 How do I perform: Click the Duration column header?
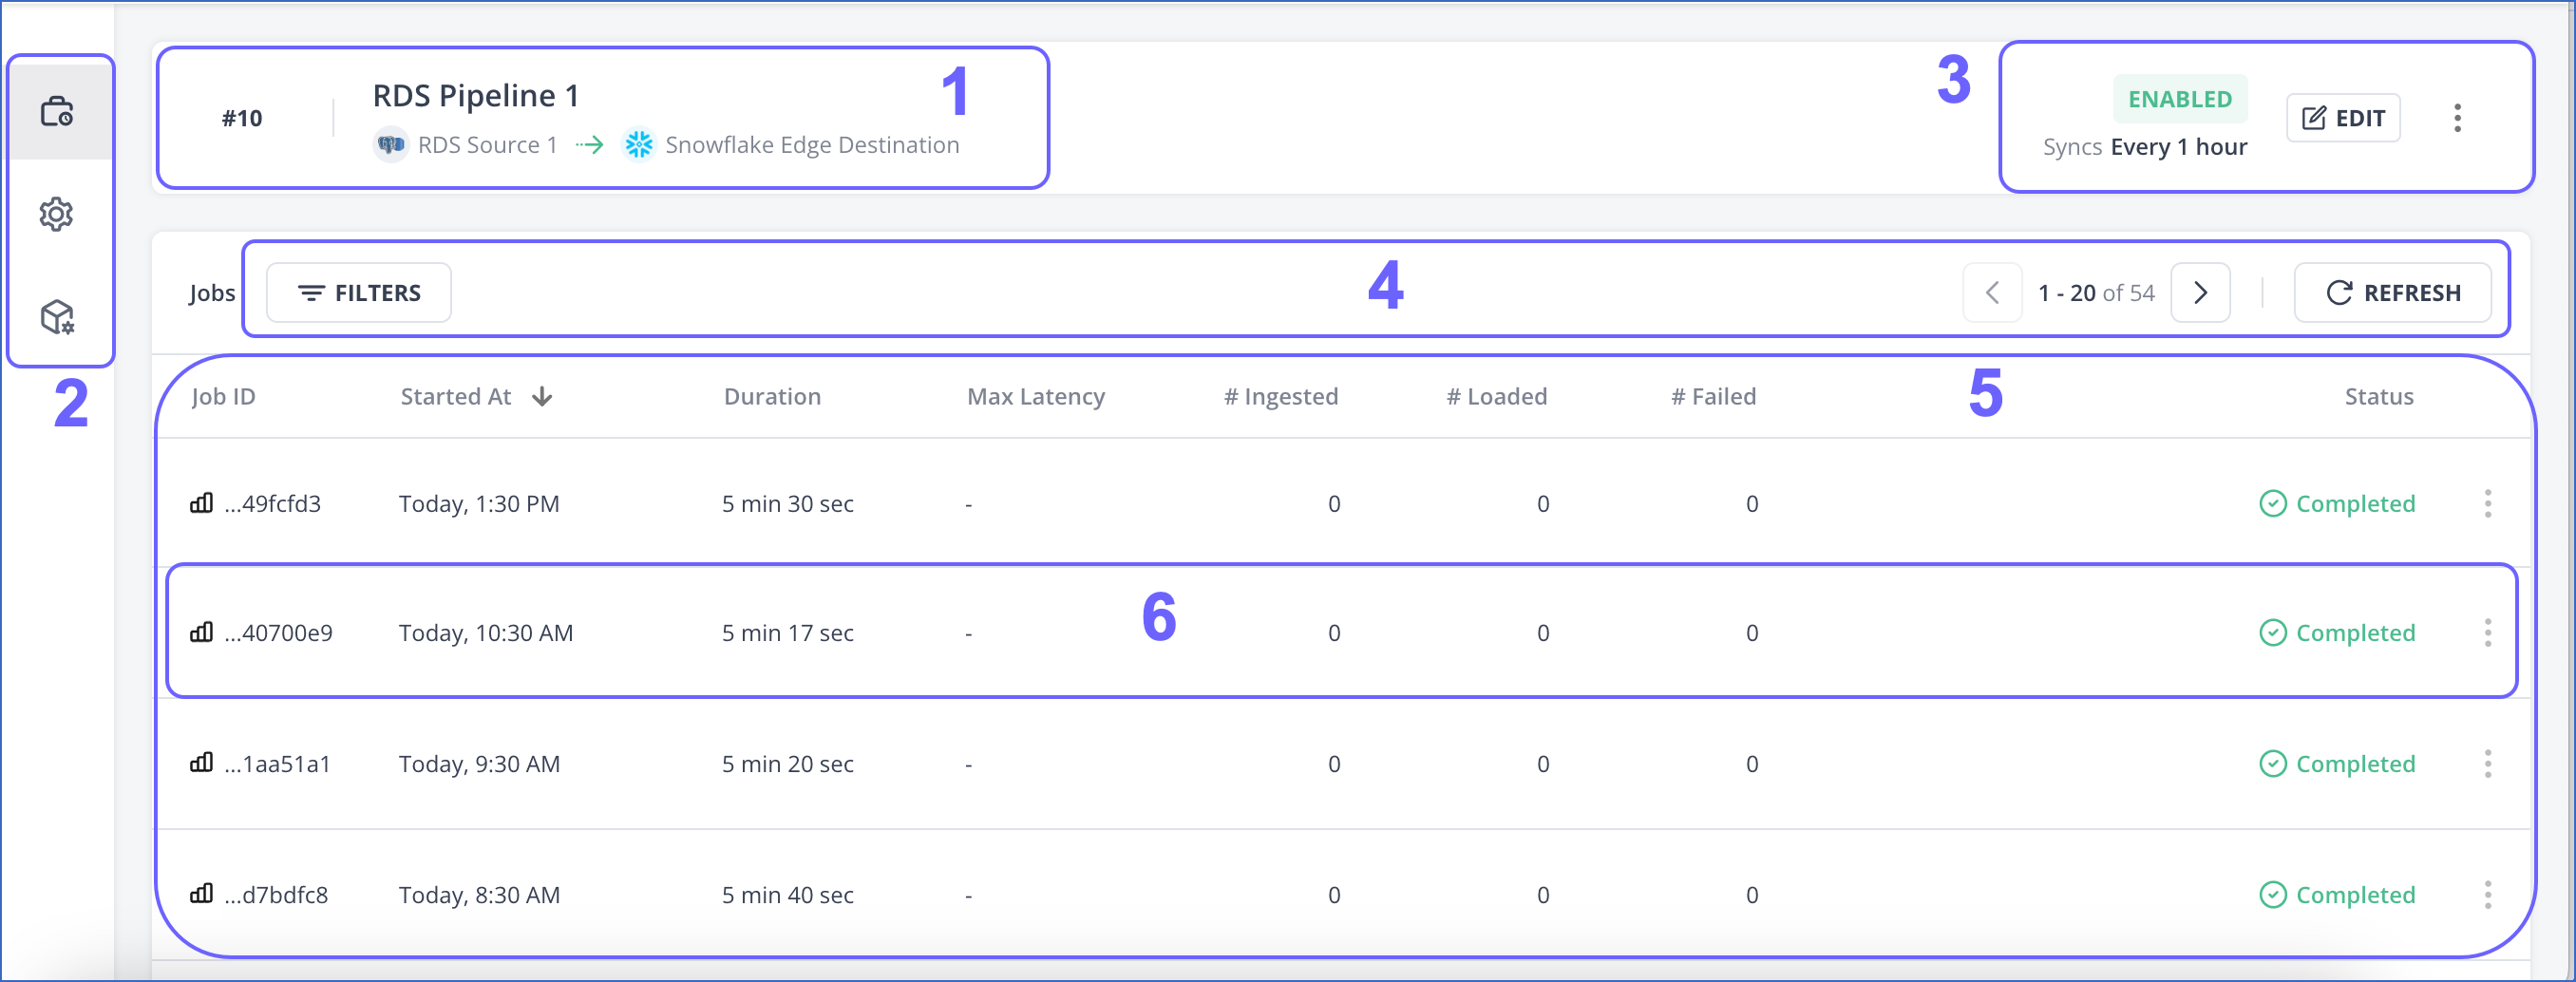tap(772, 397)
